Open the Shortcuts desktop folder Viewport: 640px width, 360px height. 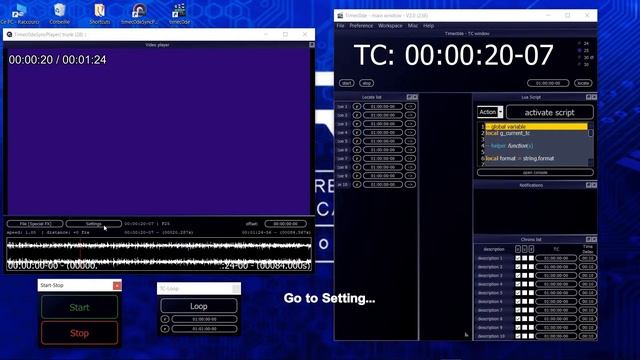coord(100,14)
